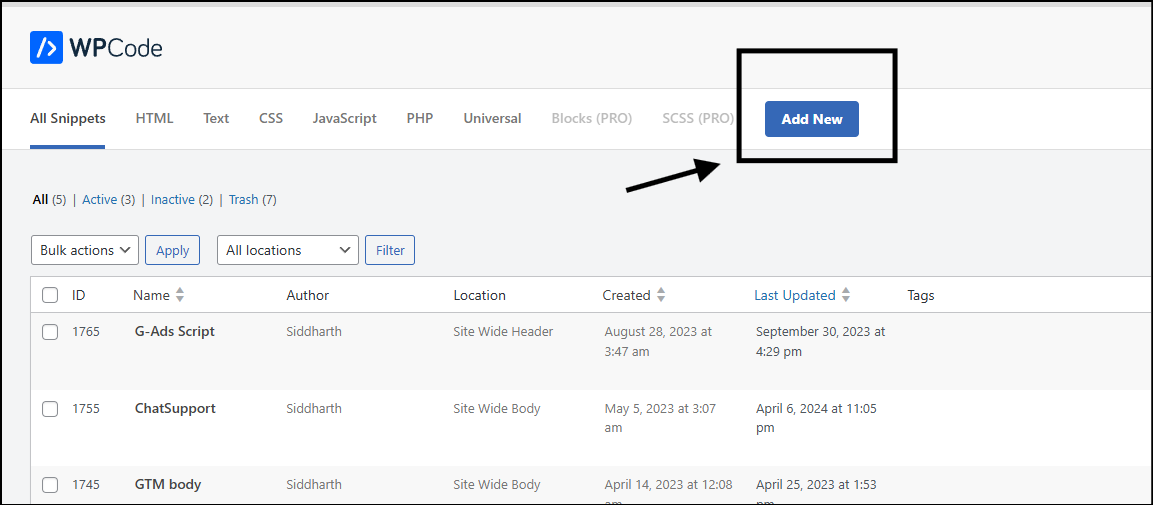Open the GTM body snippet
1153x505 pixels.
coord(168,484)
